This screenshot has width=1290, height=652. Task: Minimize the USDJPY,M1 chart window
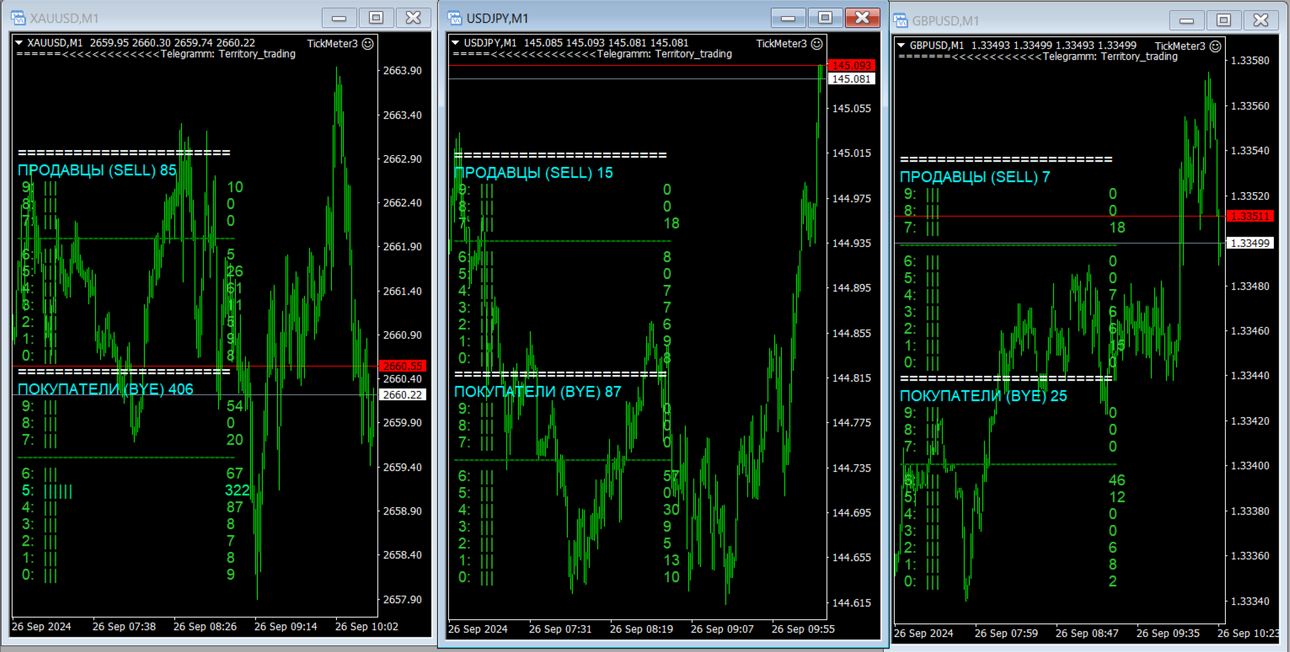788,18
